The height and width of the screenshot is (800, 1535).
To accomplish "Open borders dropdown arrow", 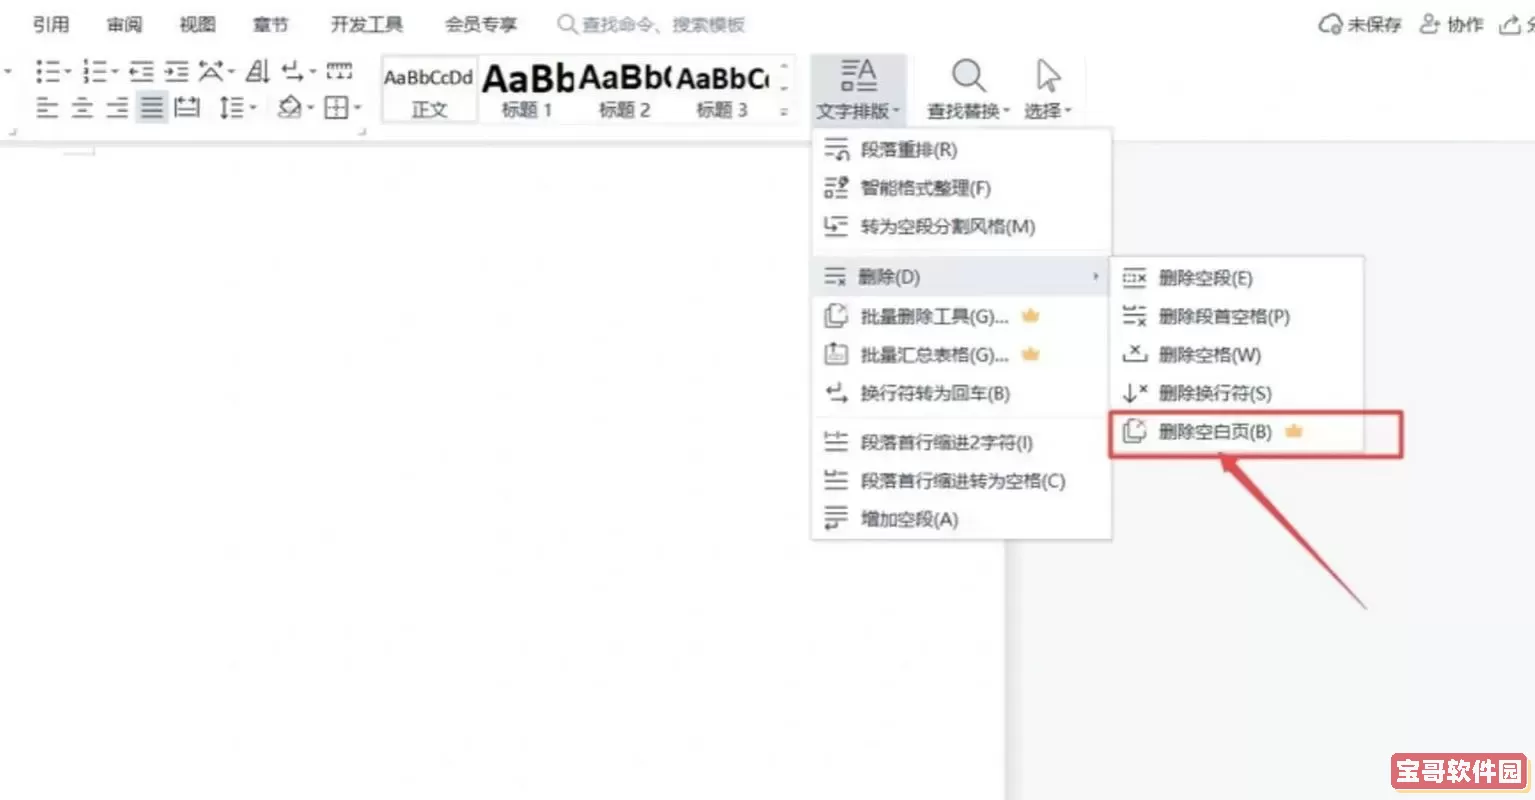I will click(x=357, y=108).
